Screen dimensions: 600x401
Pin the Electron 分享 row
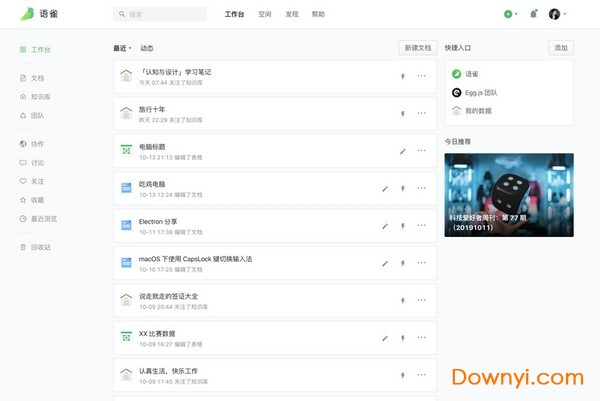[x=403, y=226]
